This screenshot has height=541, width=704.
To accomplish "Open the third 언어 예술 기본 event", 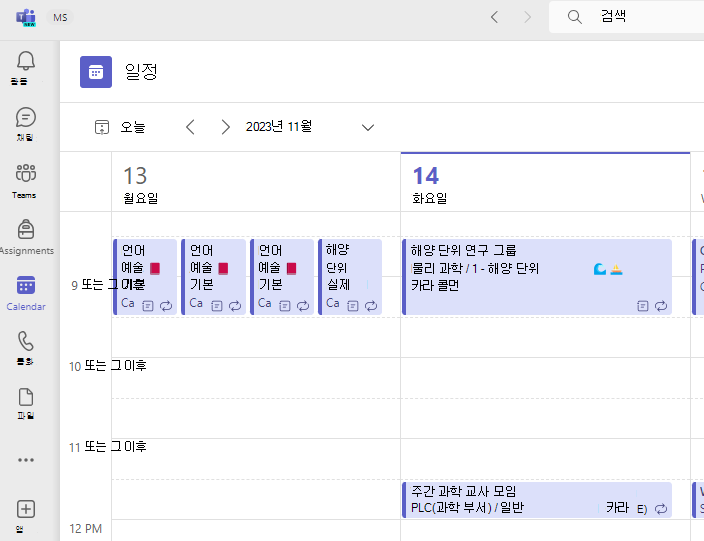I will 282,277.
